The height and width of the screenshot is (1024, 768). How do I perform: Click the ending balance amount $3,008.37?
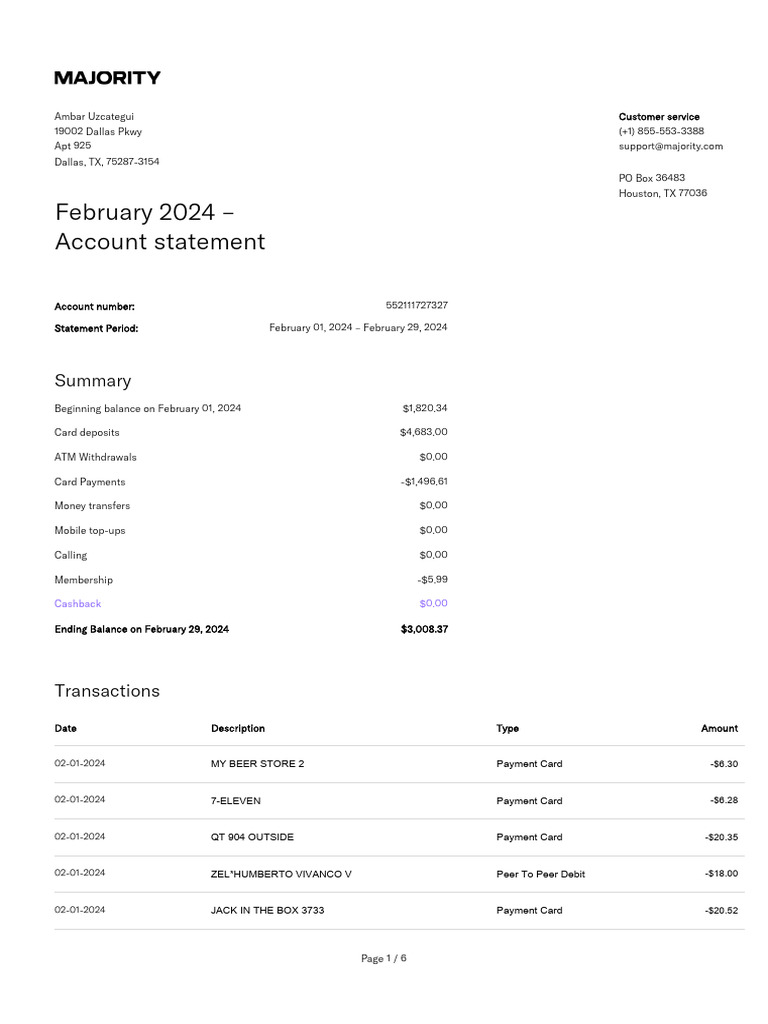click(x=424, y=629)
